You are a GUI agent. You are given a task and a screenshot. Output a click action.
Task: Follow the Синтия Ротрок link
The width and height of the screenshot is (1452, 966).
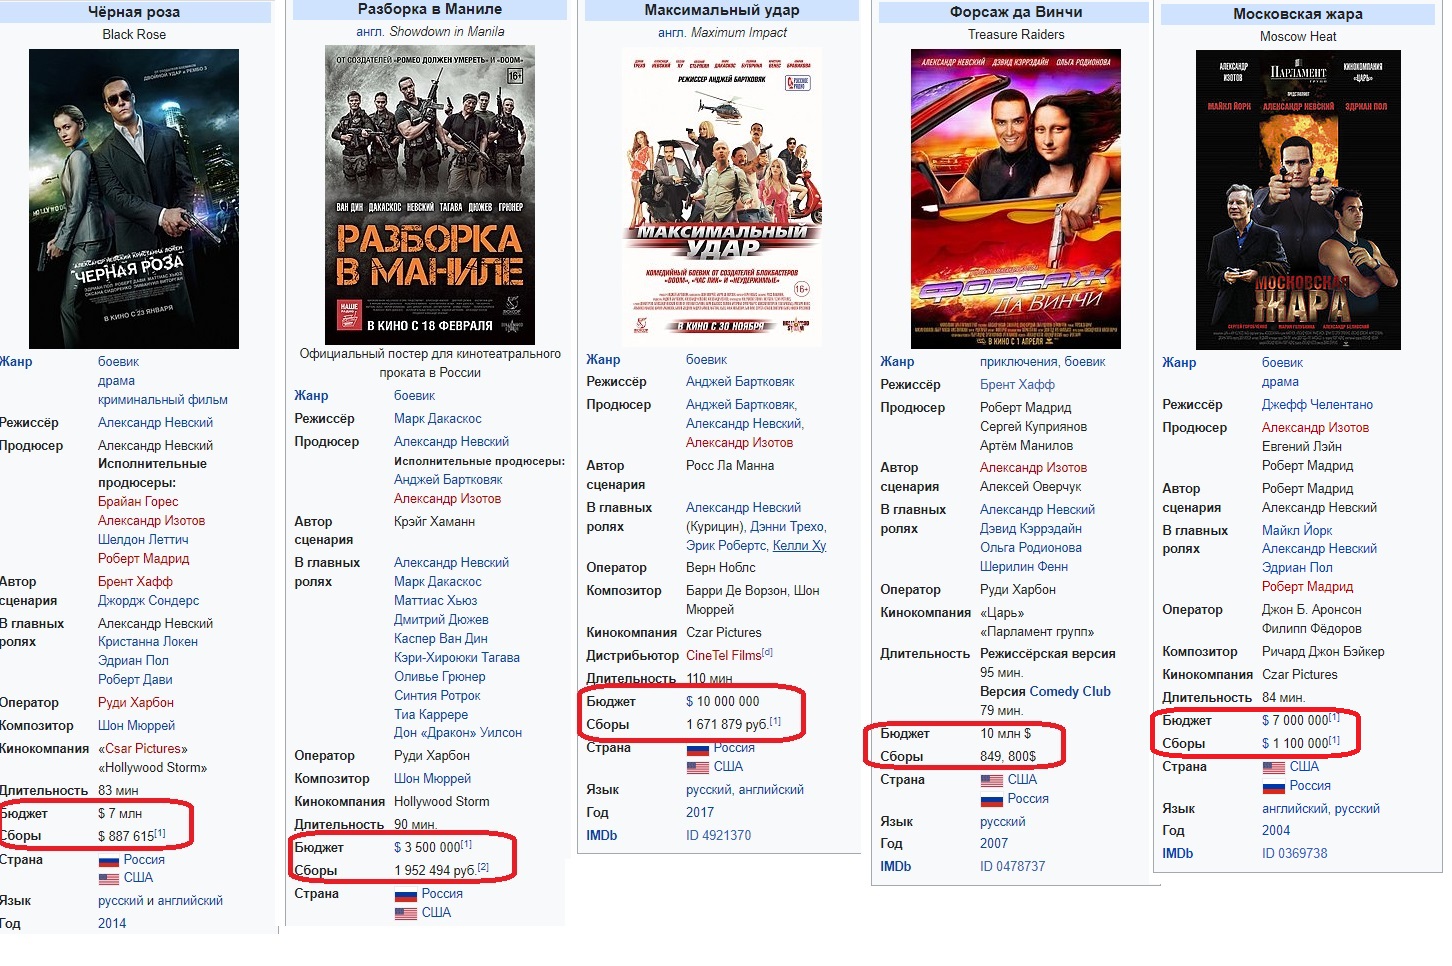coord(437,696)
